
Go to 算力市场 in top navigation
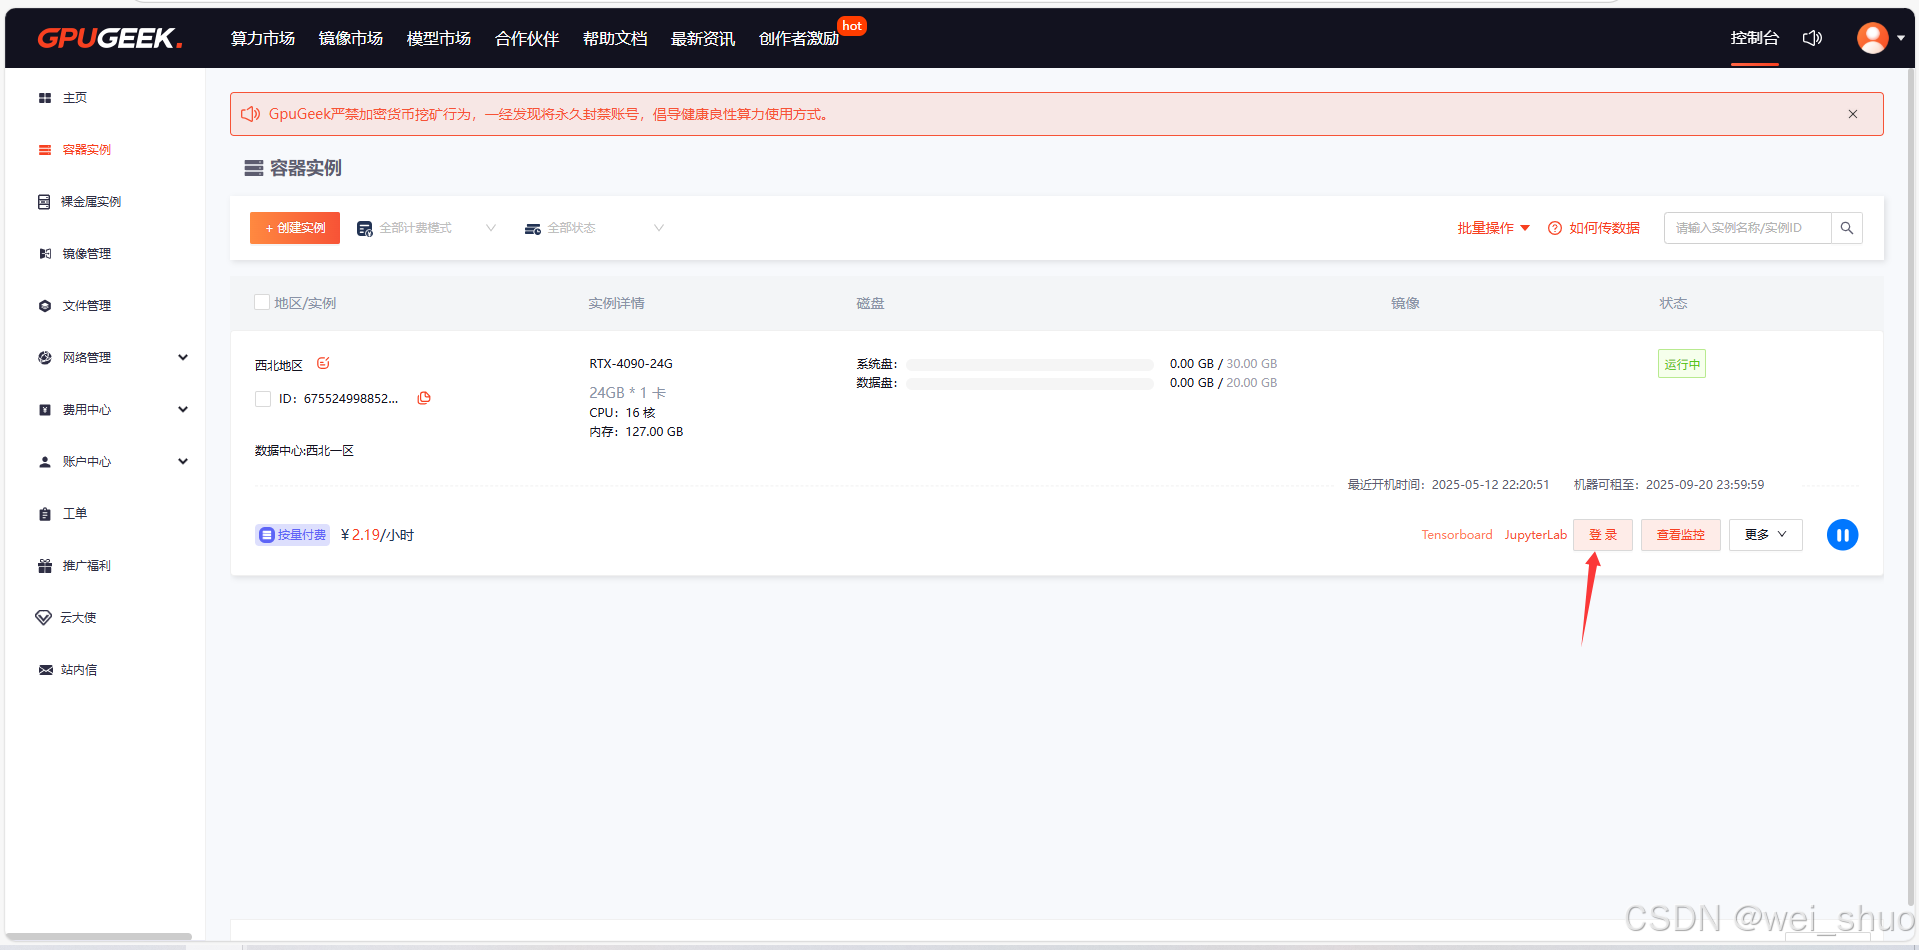[x=263, y=38]
